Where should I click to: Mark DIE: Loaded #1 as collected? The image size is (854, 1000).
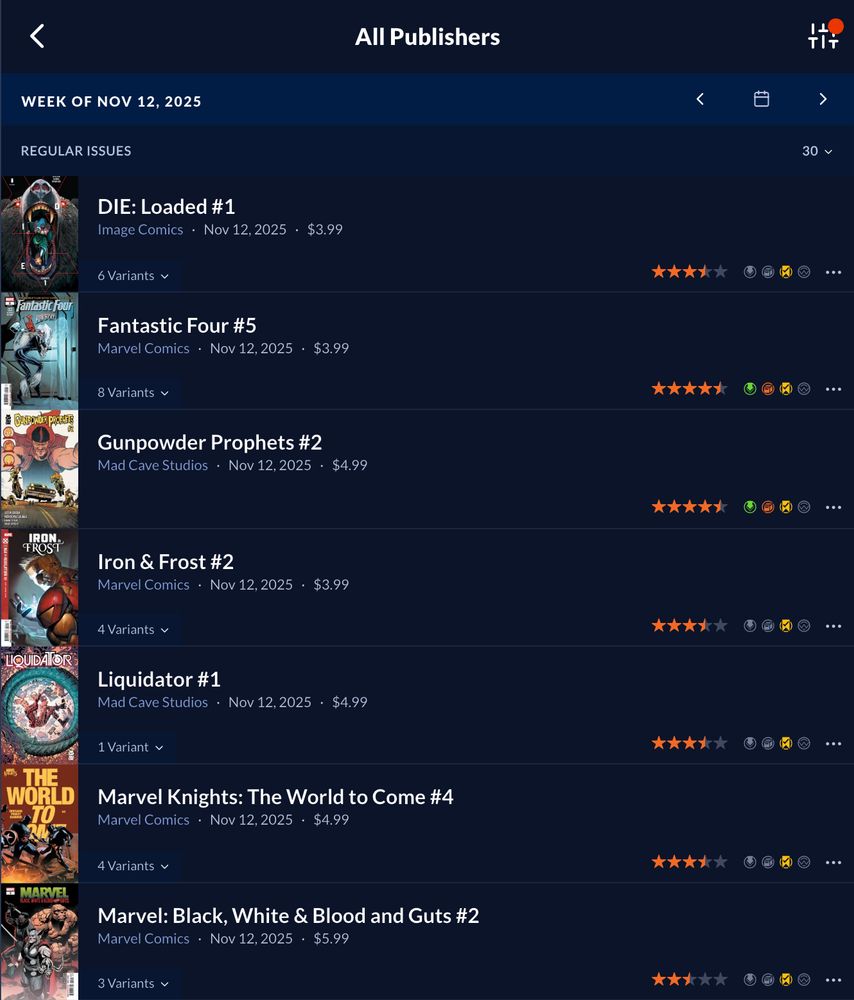[768, 272]
